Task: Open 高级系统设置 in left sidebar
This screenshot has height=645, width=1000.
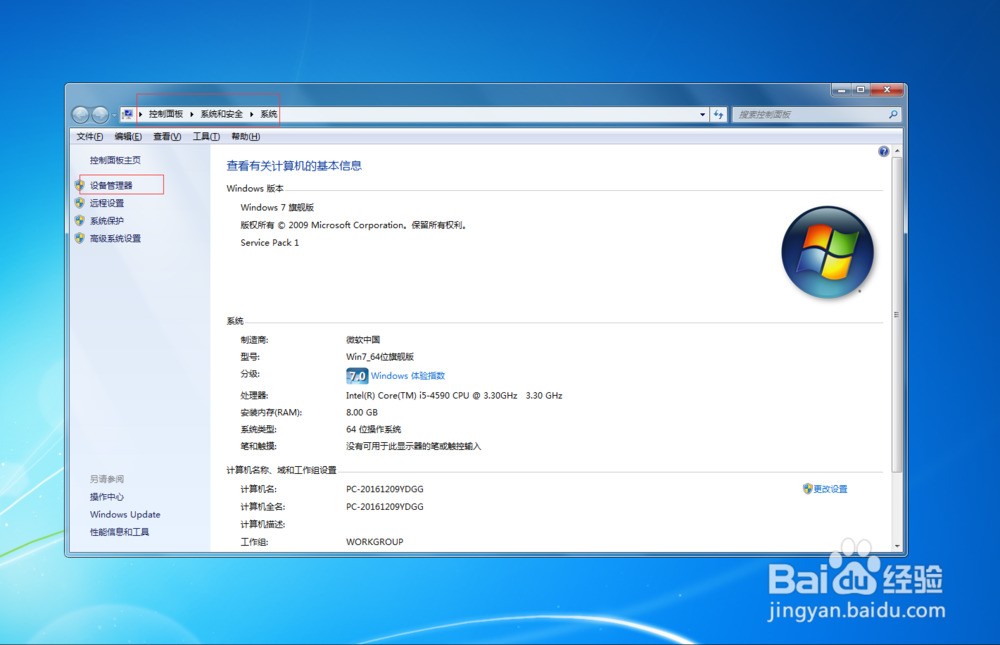Action: point(115,239)
